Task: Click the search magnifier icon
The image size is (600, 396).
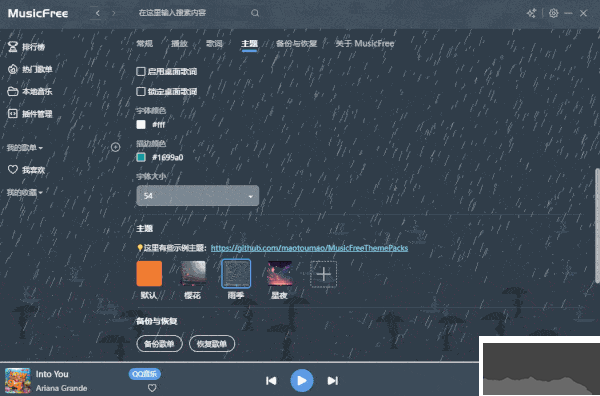Action: click(x=255, y=13)
